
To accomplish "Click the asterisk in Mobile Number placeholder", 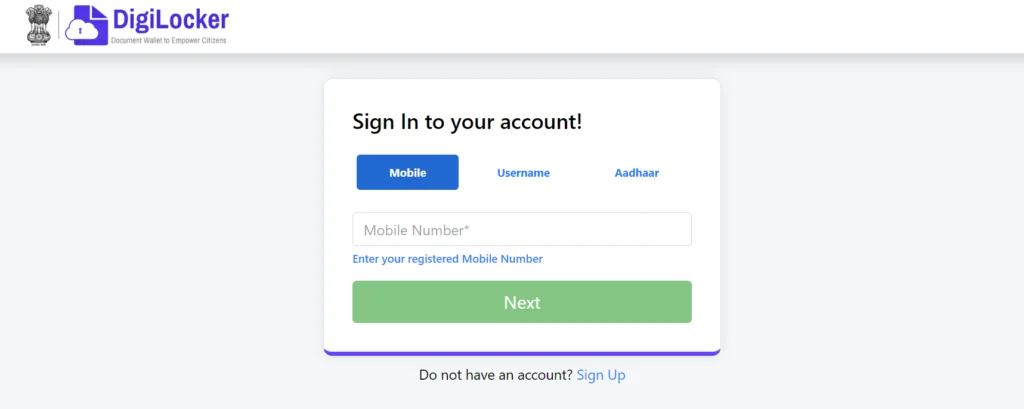I will click(x=467, y=228).
